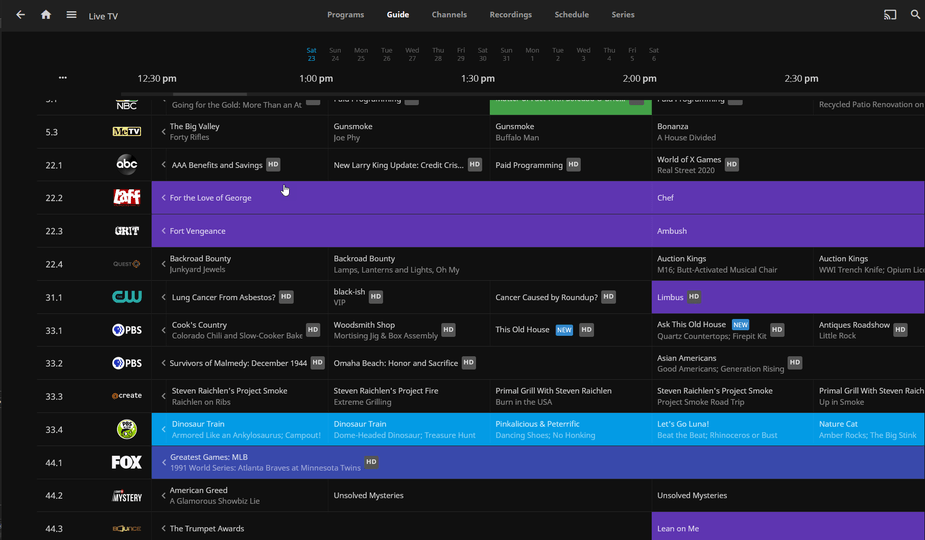The width and height of the screenshot is (925, 540).
Task: Select the GRIT channel logo
Action: tap(127, 231)
